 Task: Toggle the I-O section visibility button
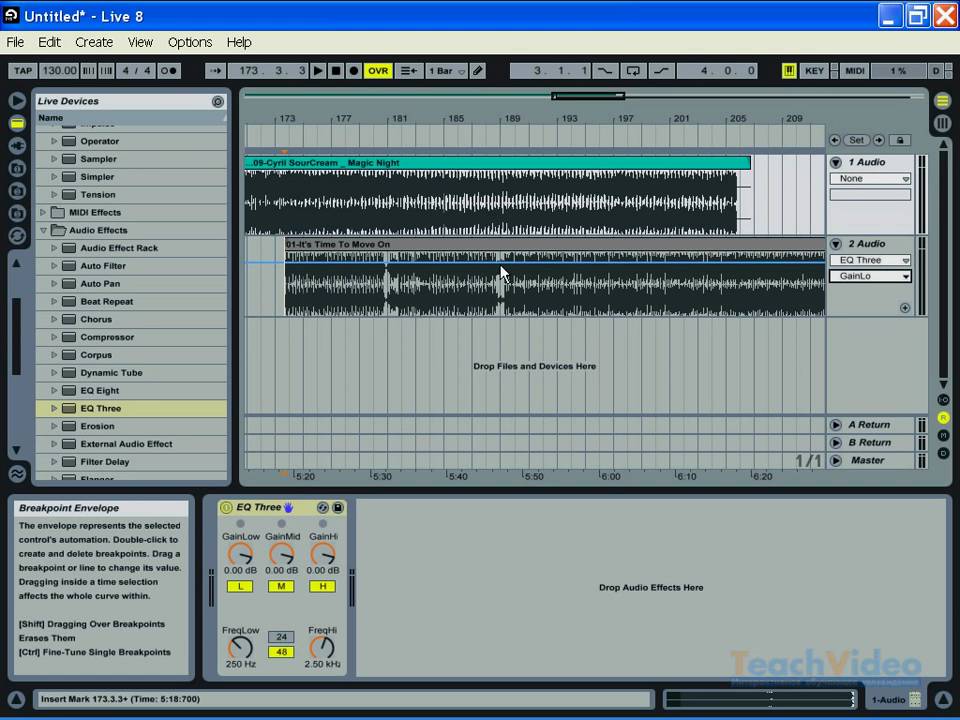point(943,400)
